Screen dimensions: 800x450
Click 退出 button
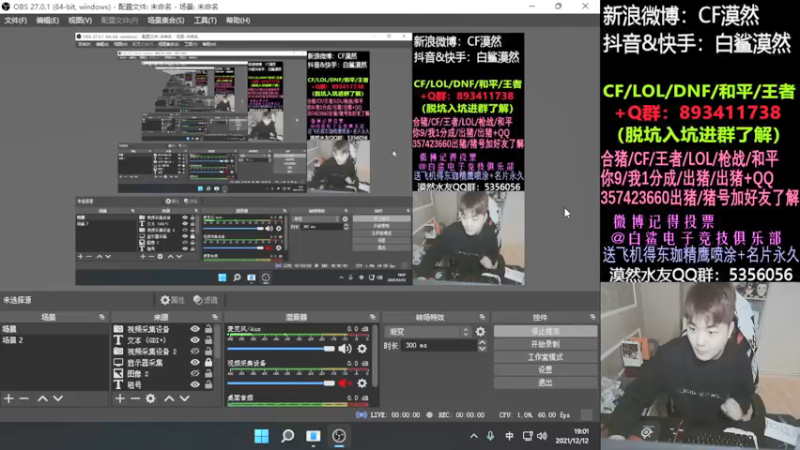click(545, 383)
